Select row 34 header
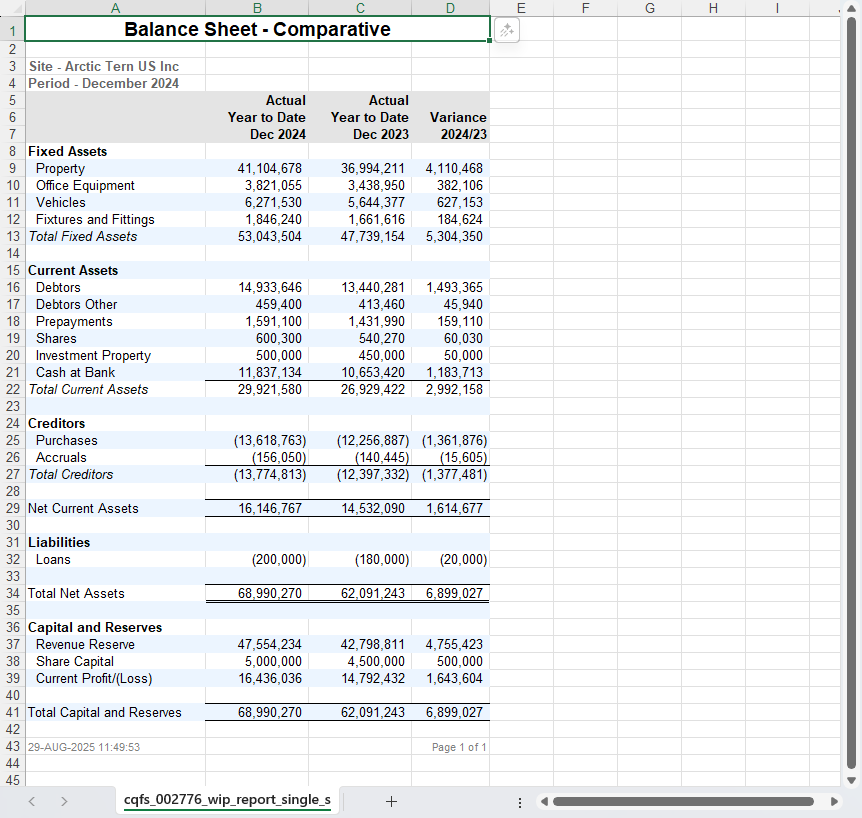 point(12,593)
